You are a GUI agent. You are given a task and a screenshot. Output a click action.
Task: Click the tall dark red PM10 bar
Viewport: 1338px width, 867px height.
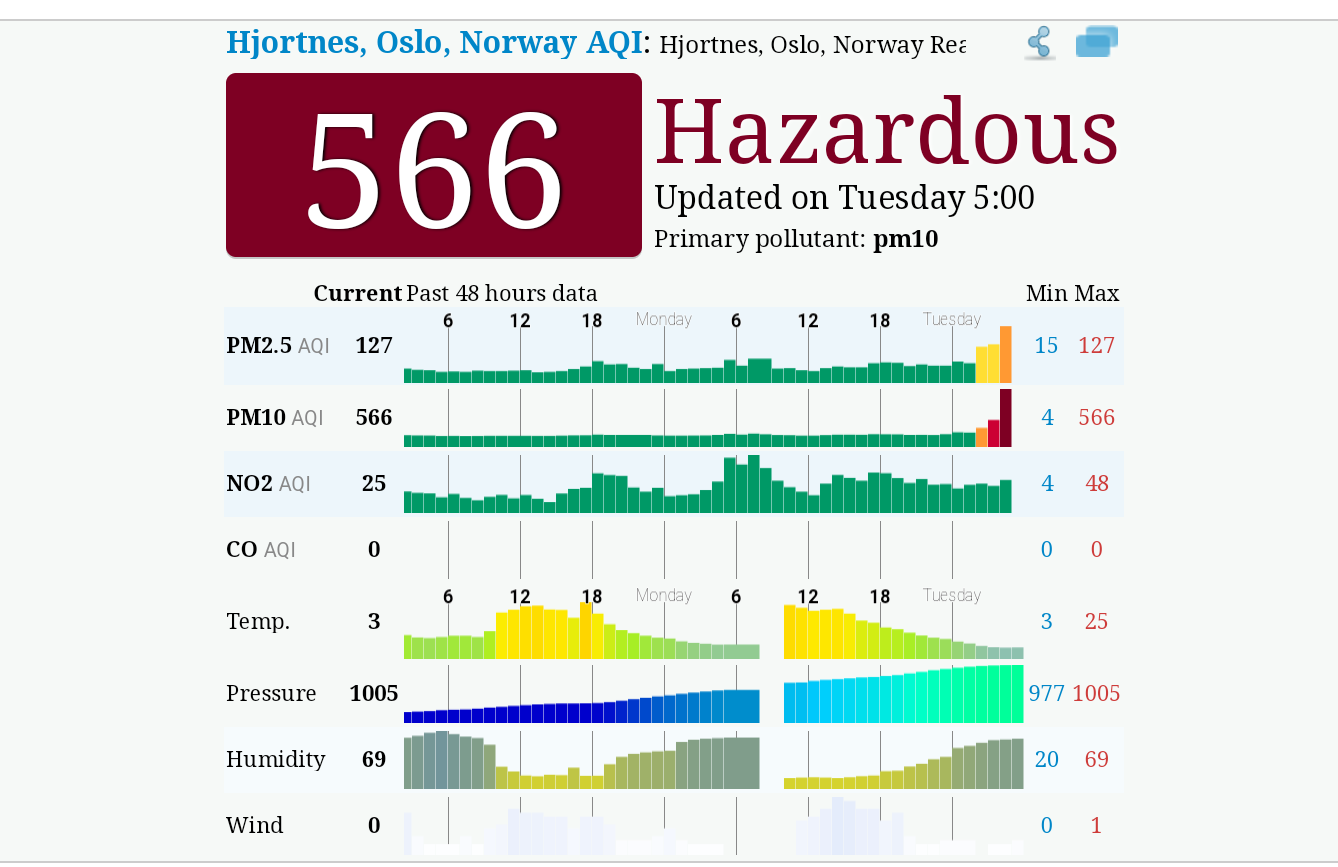(x=1005, y=418)
